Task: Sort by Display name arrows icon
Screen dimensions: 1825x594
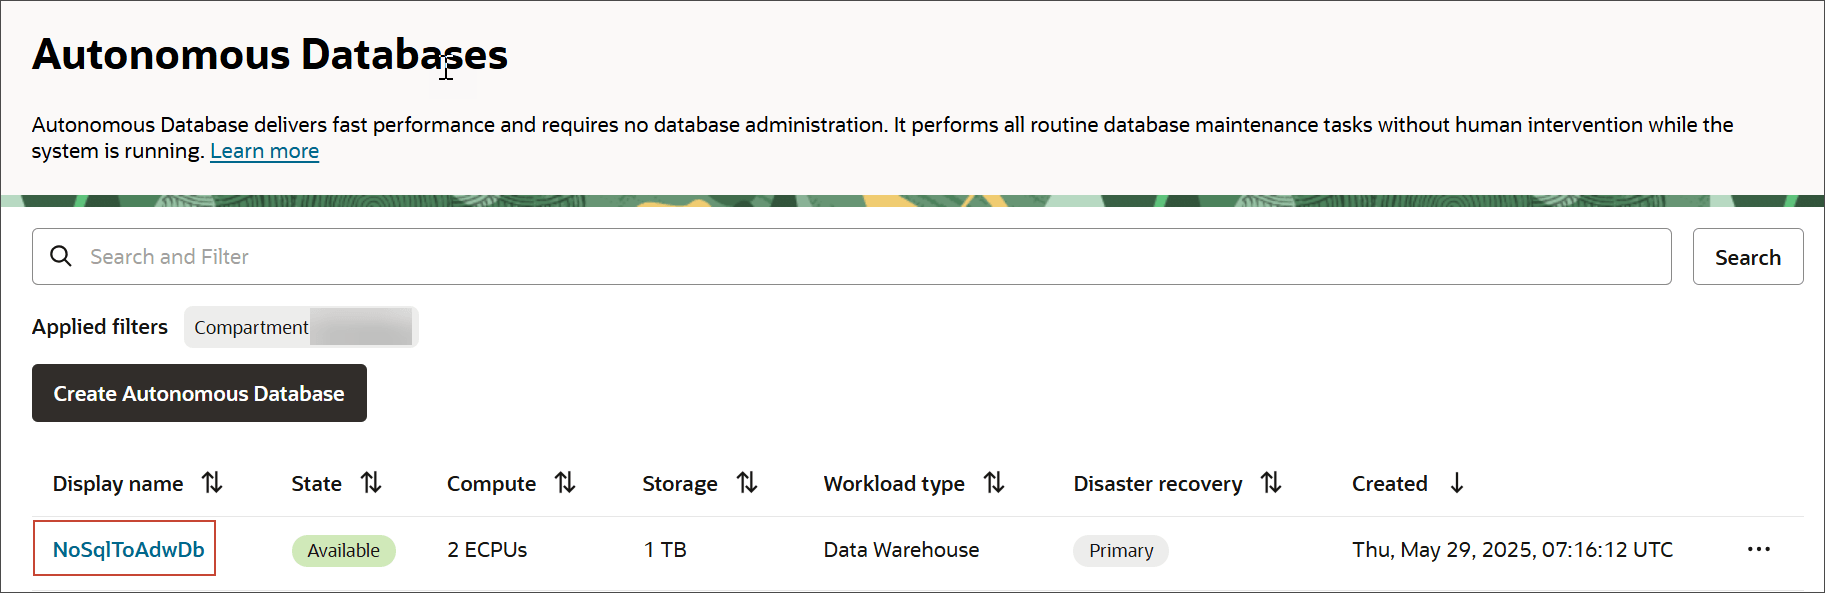Action: tap(212, 483)
